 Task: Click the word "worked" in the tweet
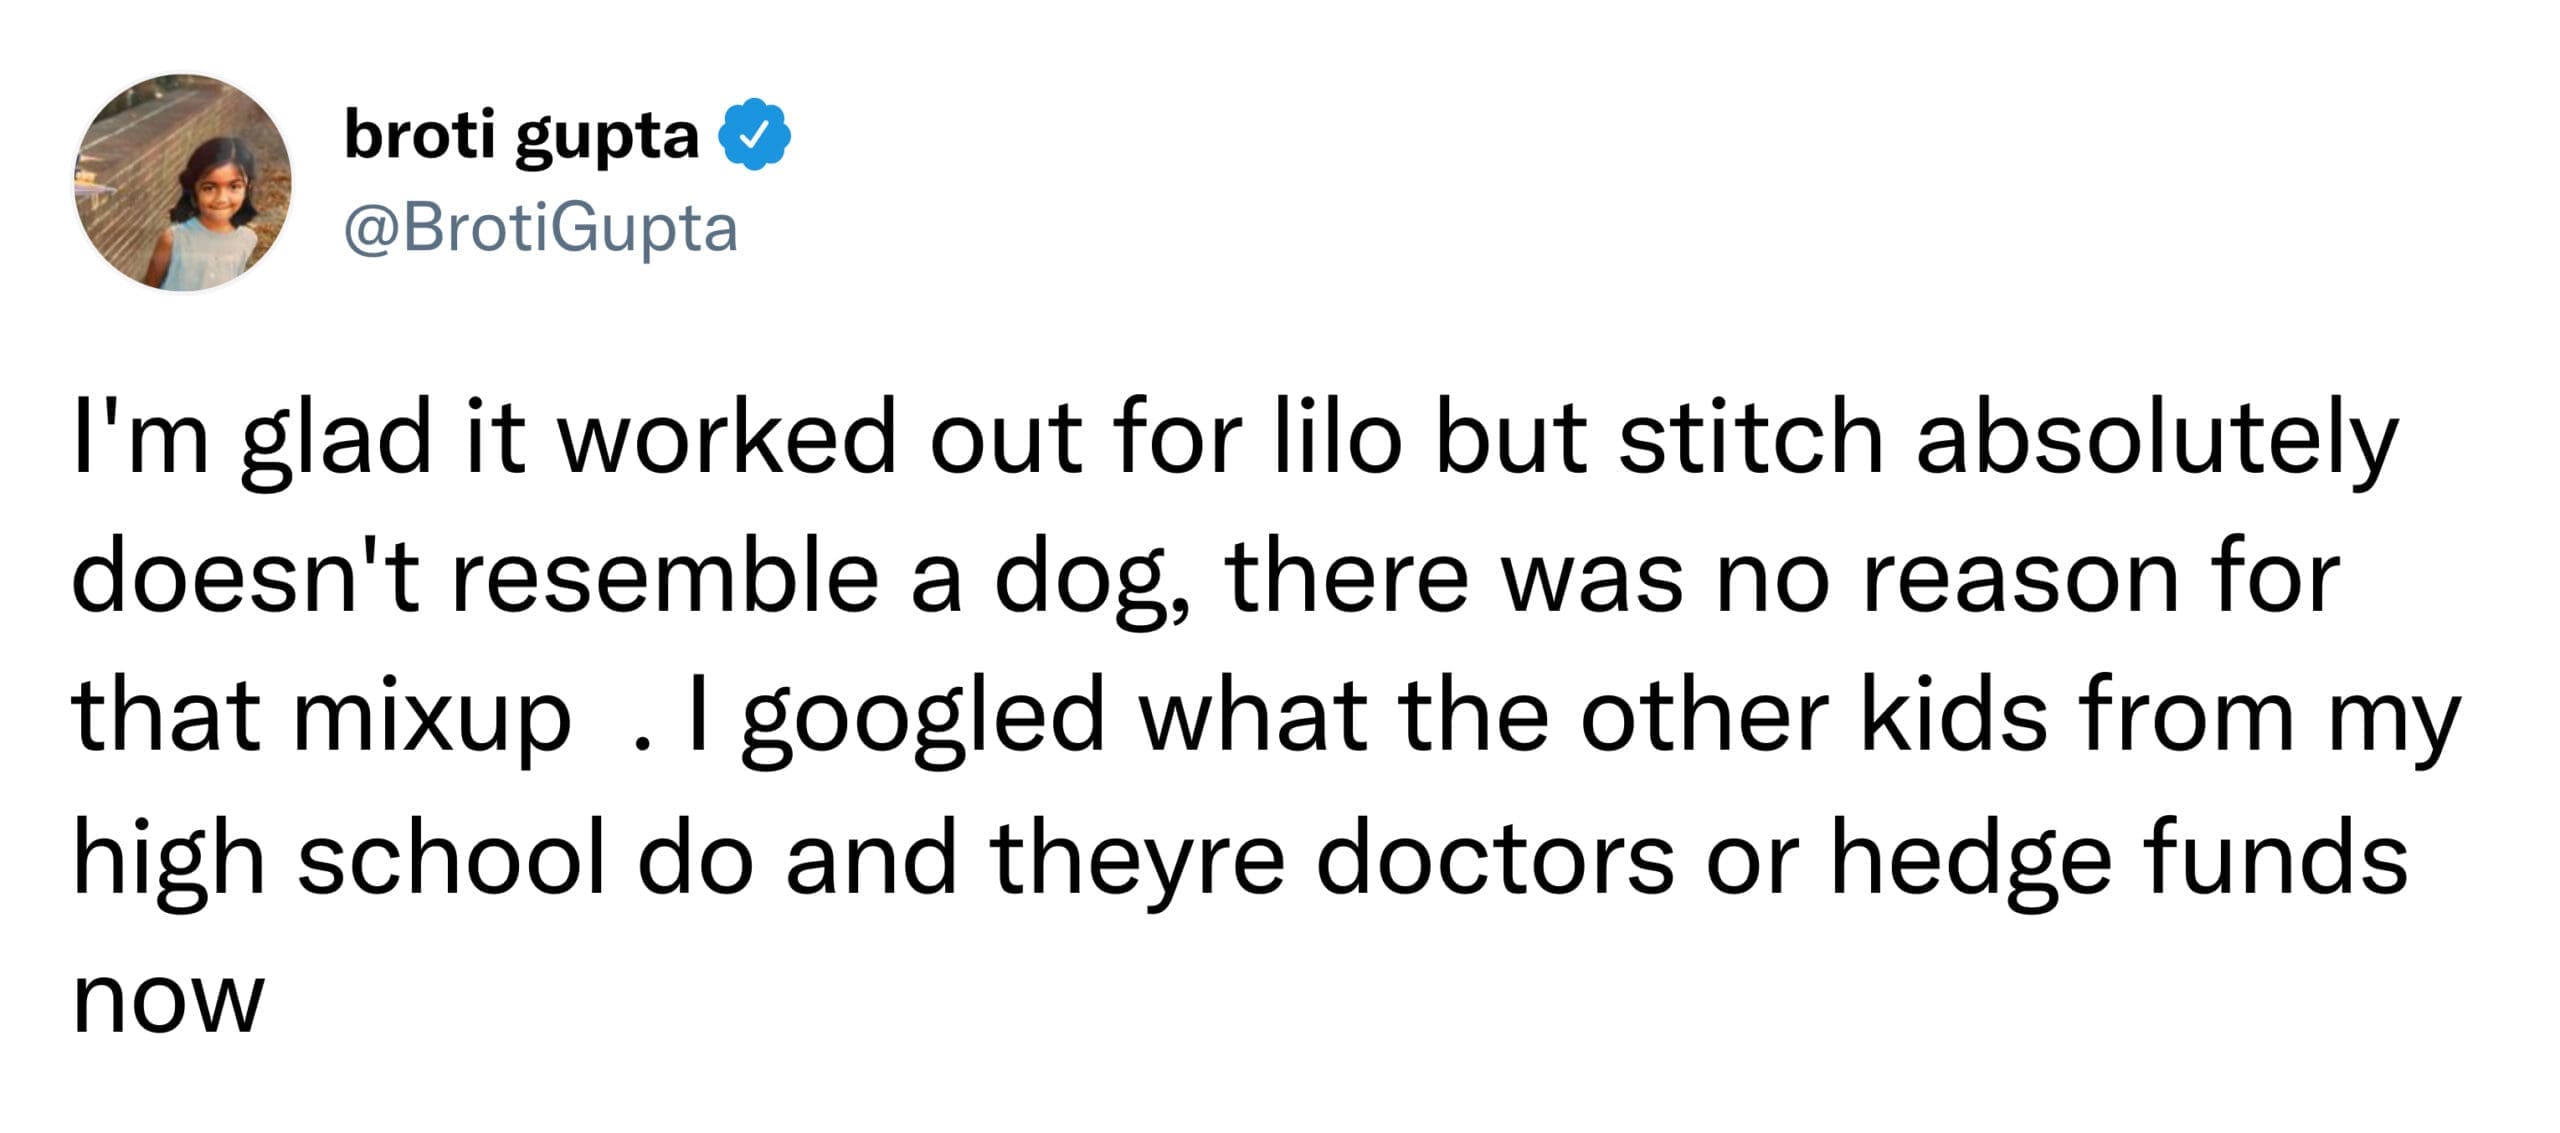(728, 438)
